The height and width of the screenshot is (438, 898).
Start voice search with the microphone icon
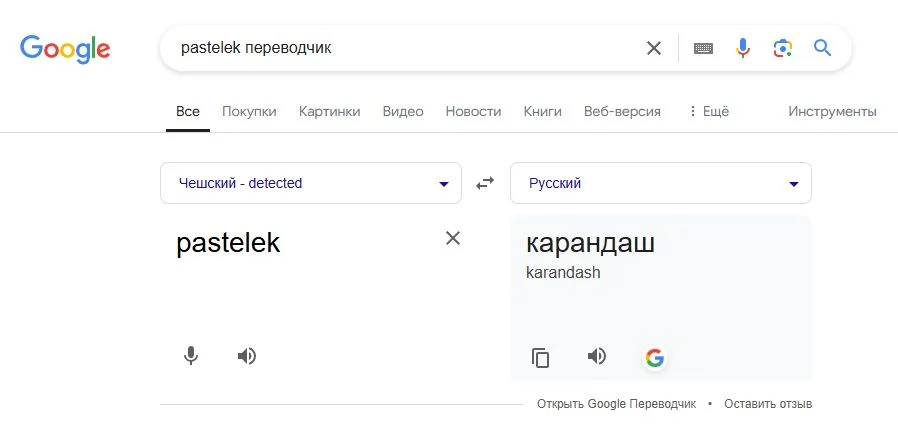[743, 48]
